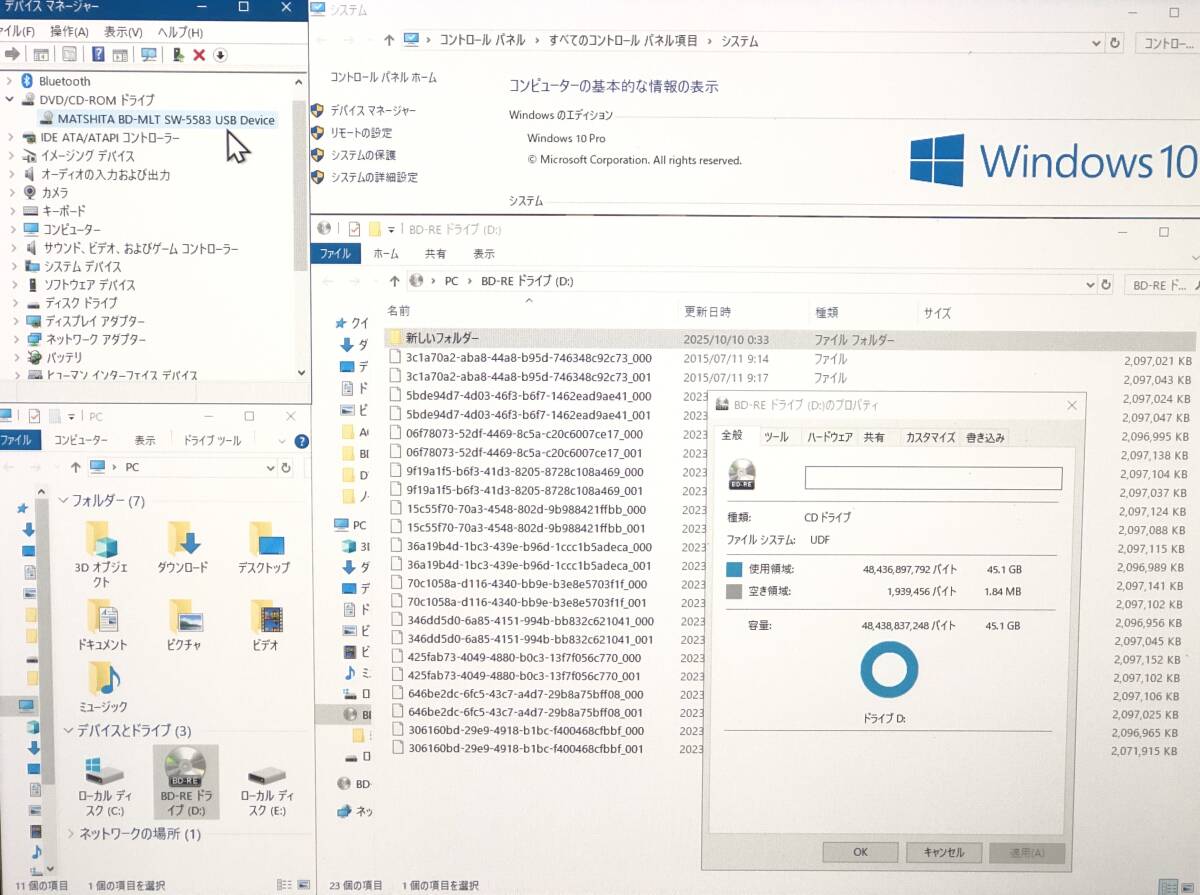Open the 操作(A) menu in Device Manager
Image resolution: width=1200 pixels, height=895 pixels.
pos(69,32)
